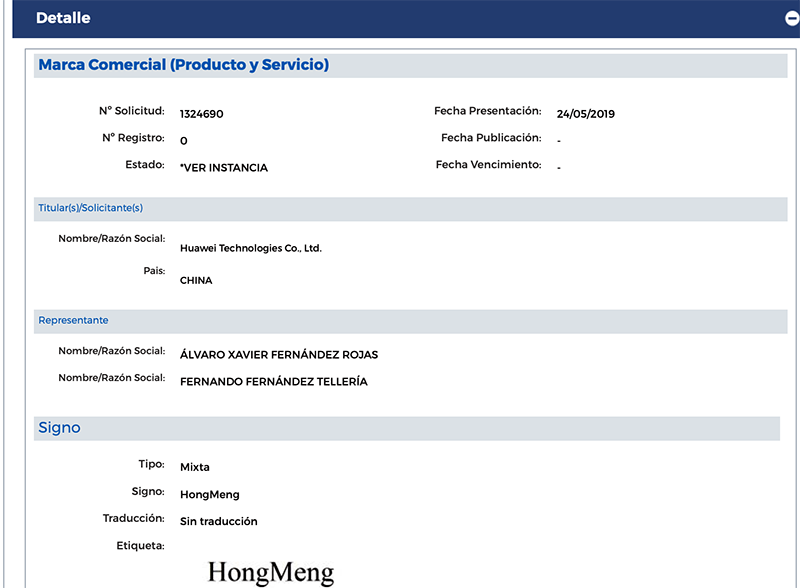Select representative ÁLVARO XAVIER FERNÁNDEZ ROJAS
This screenshot has height=588, width=800.
pos(279,355)
